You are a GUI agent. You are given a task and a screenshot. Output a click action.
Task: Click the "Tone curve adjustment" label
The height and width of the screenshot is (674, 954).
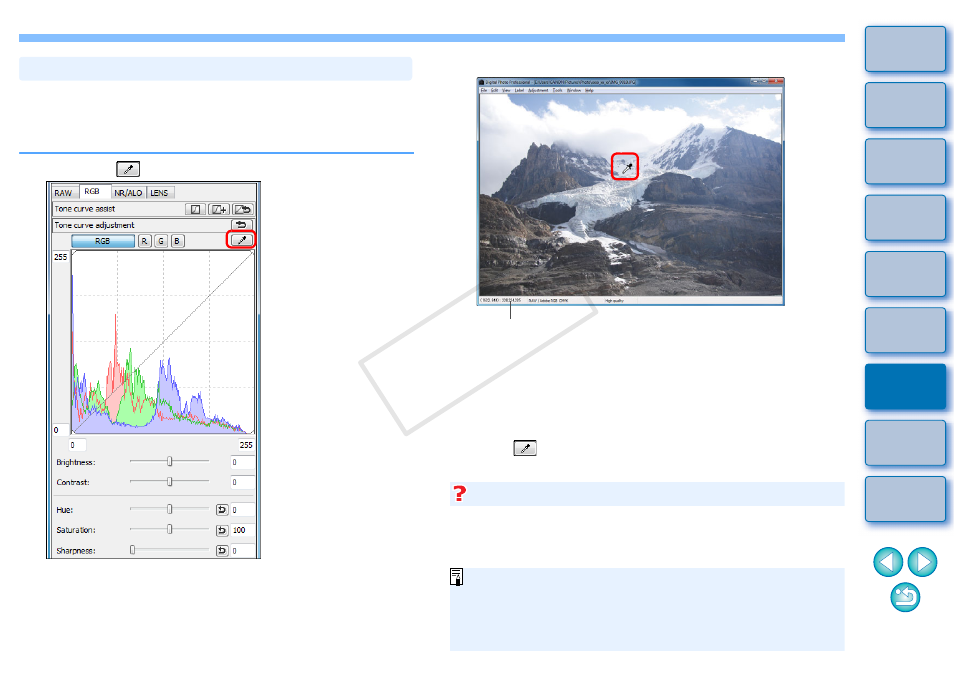[94, 225]
